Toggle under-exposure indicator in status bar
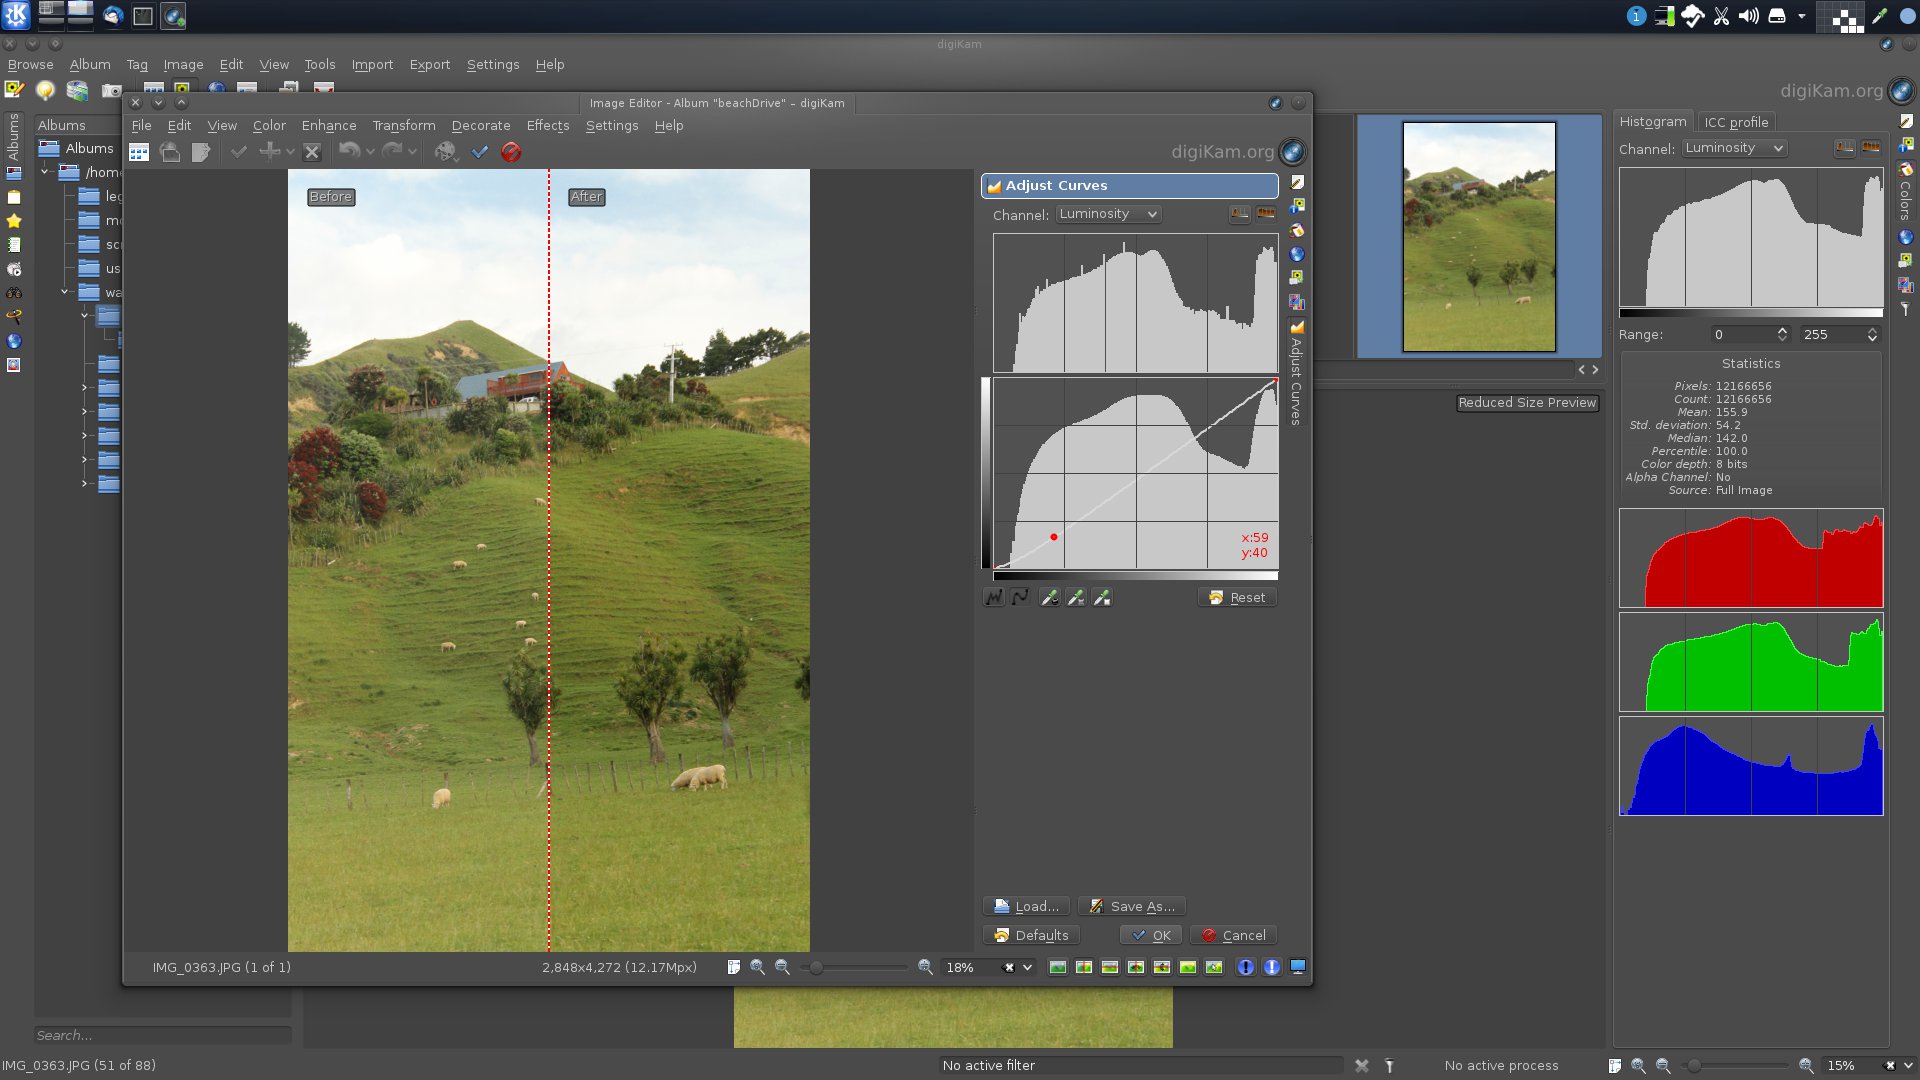Image resolution: width=1920 pixels, height=1080 pixels. tap(1245, 967)
